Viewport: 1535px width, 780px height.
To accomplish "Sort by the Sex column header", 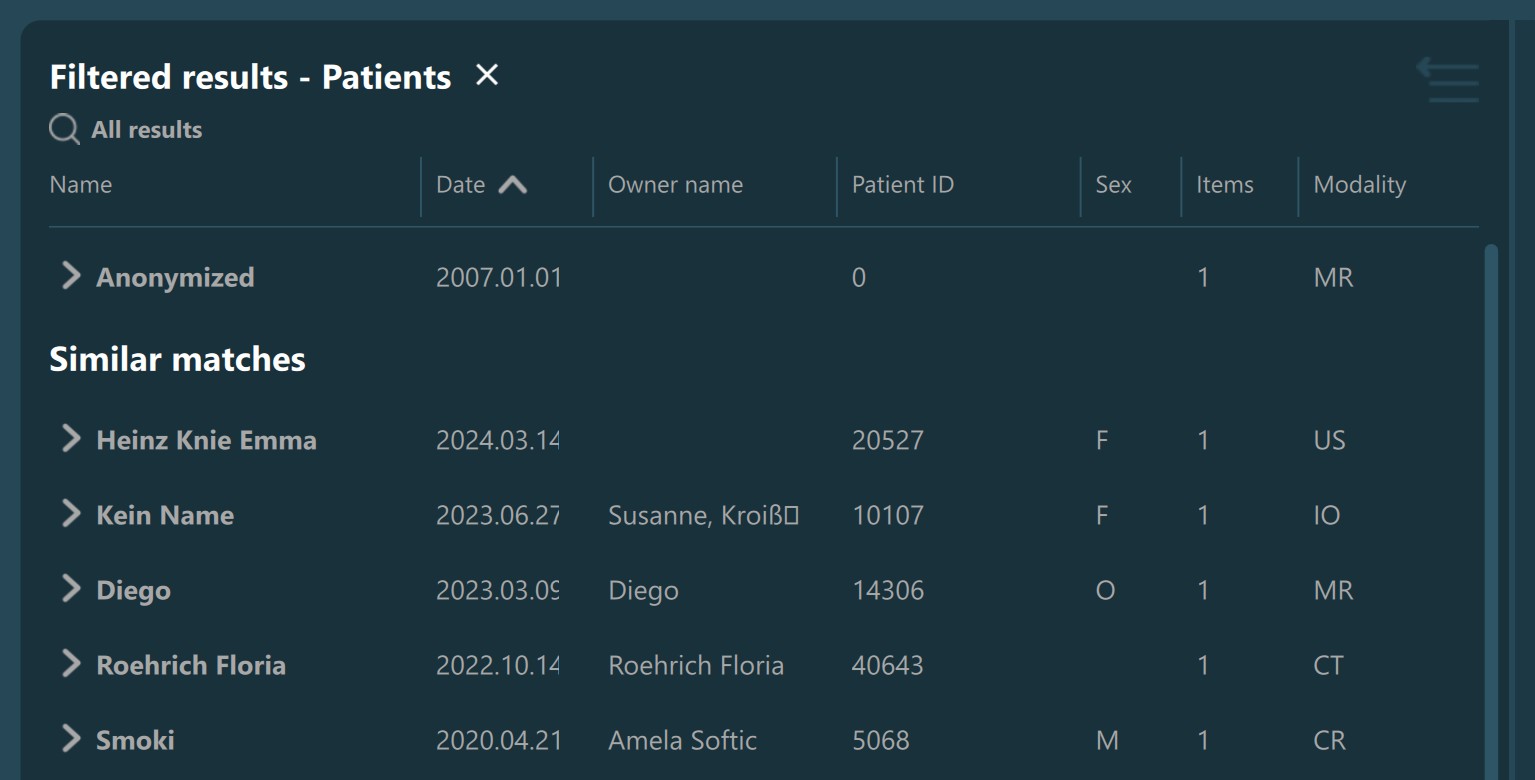I will (1113, 185).
